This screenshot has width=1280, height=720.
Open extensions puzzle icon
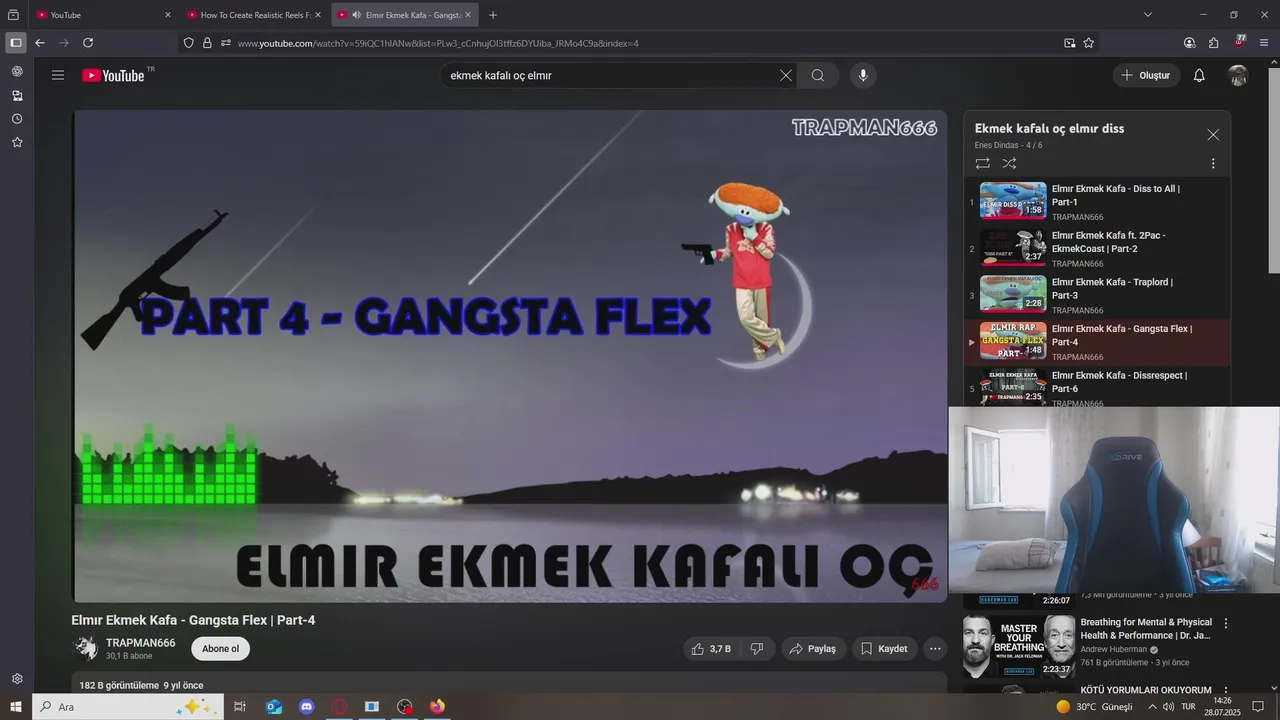pos(1213,43)
